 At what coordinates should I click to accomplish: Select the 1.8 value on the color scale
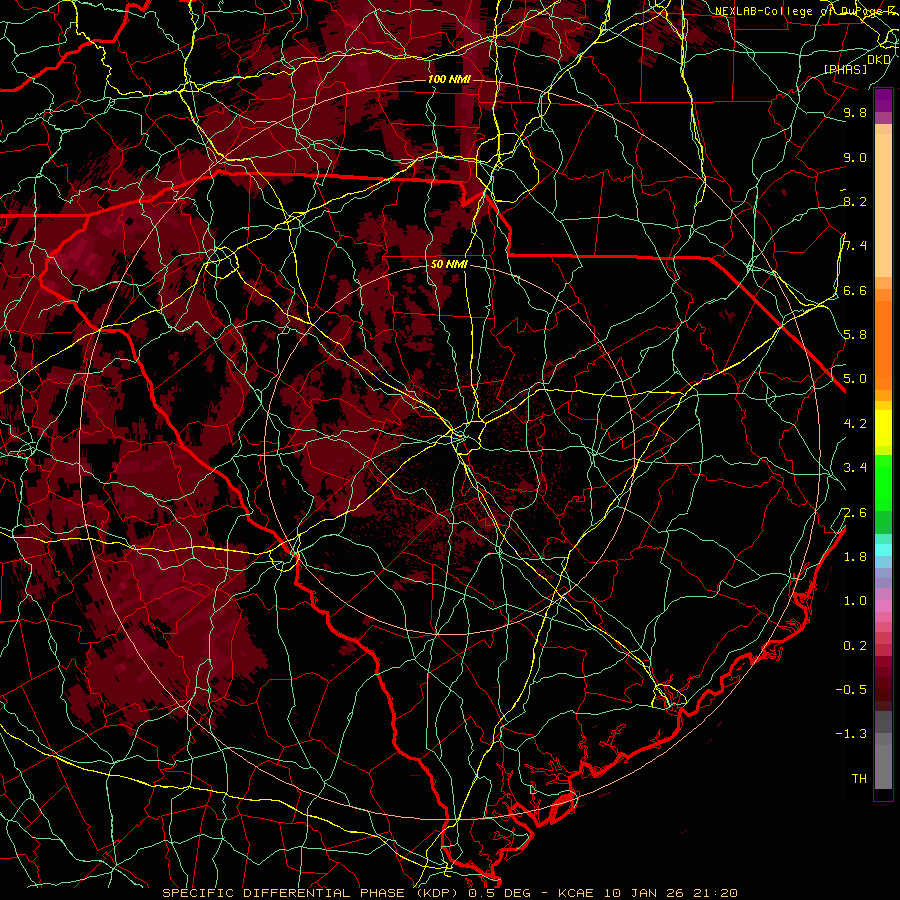855,557
